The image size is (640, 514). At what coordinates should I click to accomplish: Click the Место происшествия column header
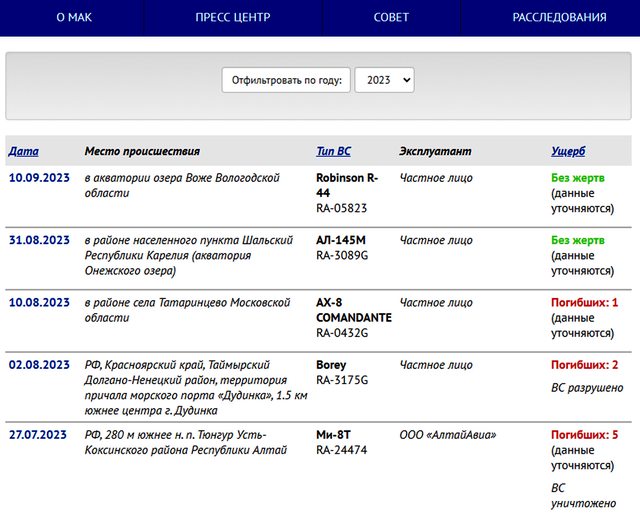click(142, 151)
